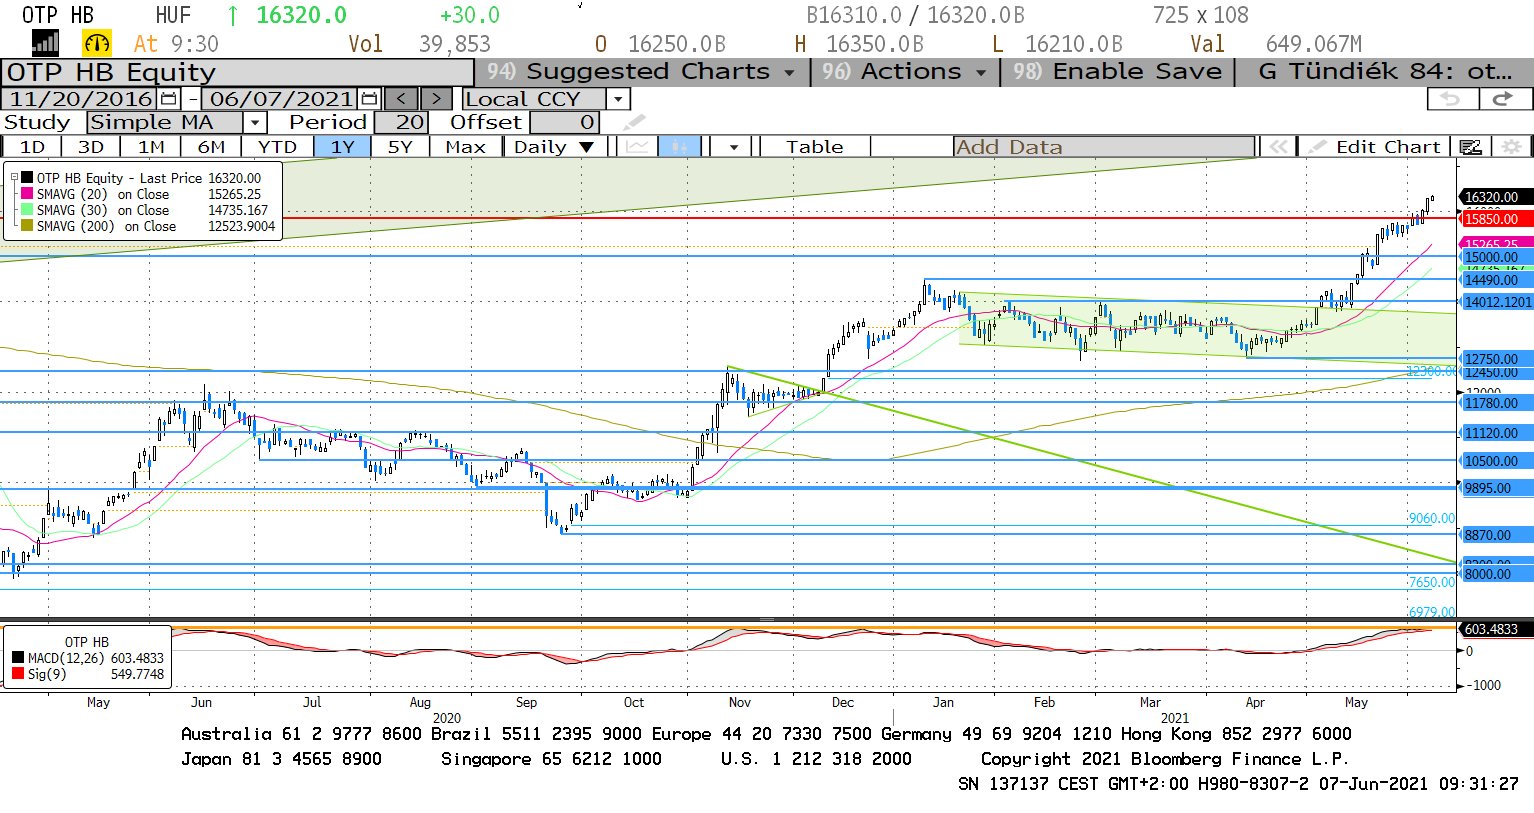The width and height of the screenshot is (1534, 813).
Task: Click the OTP HB Equity security field
Action: 237,72
